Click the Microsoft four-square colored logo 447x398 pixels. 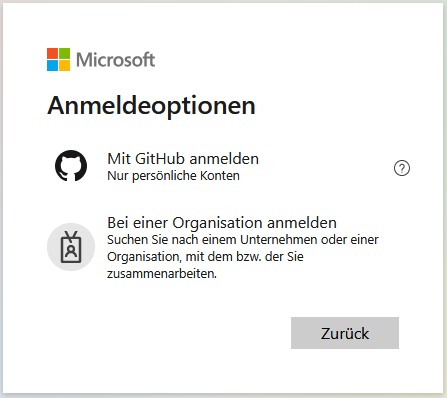[59, 60]
